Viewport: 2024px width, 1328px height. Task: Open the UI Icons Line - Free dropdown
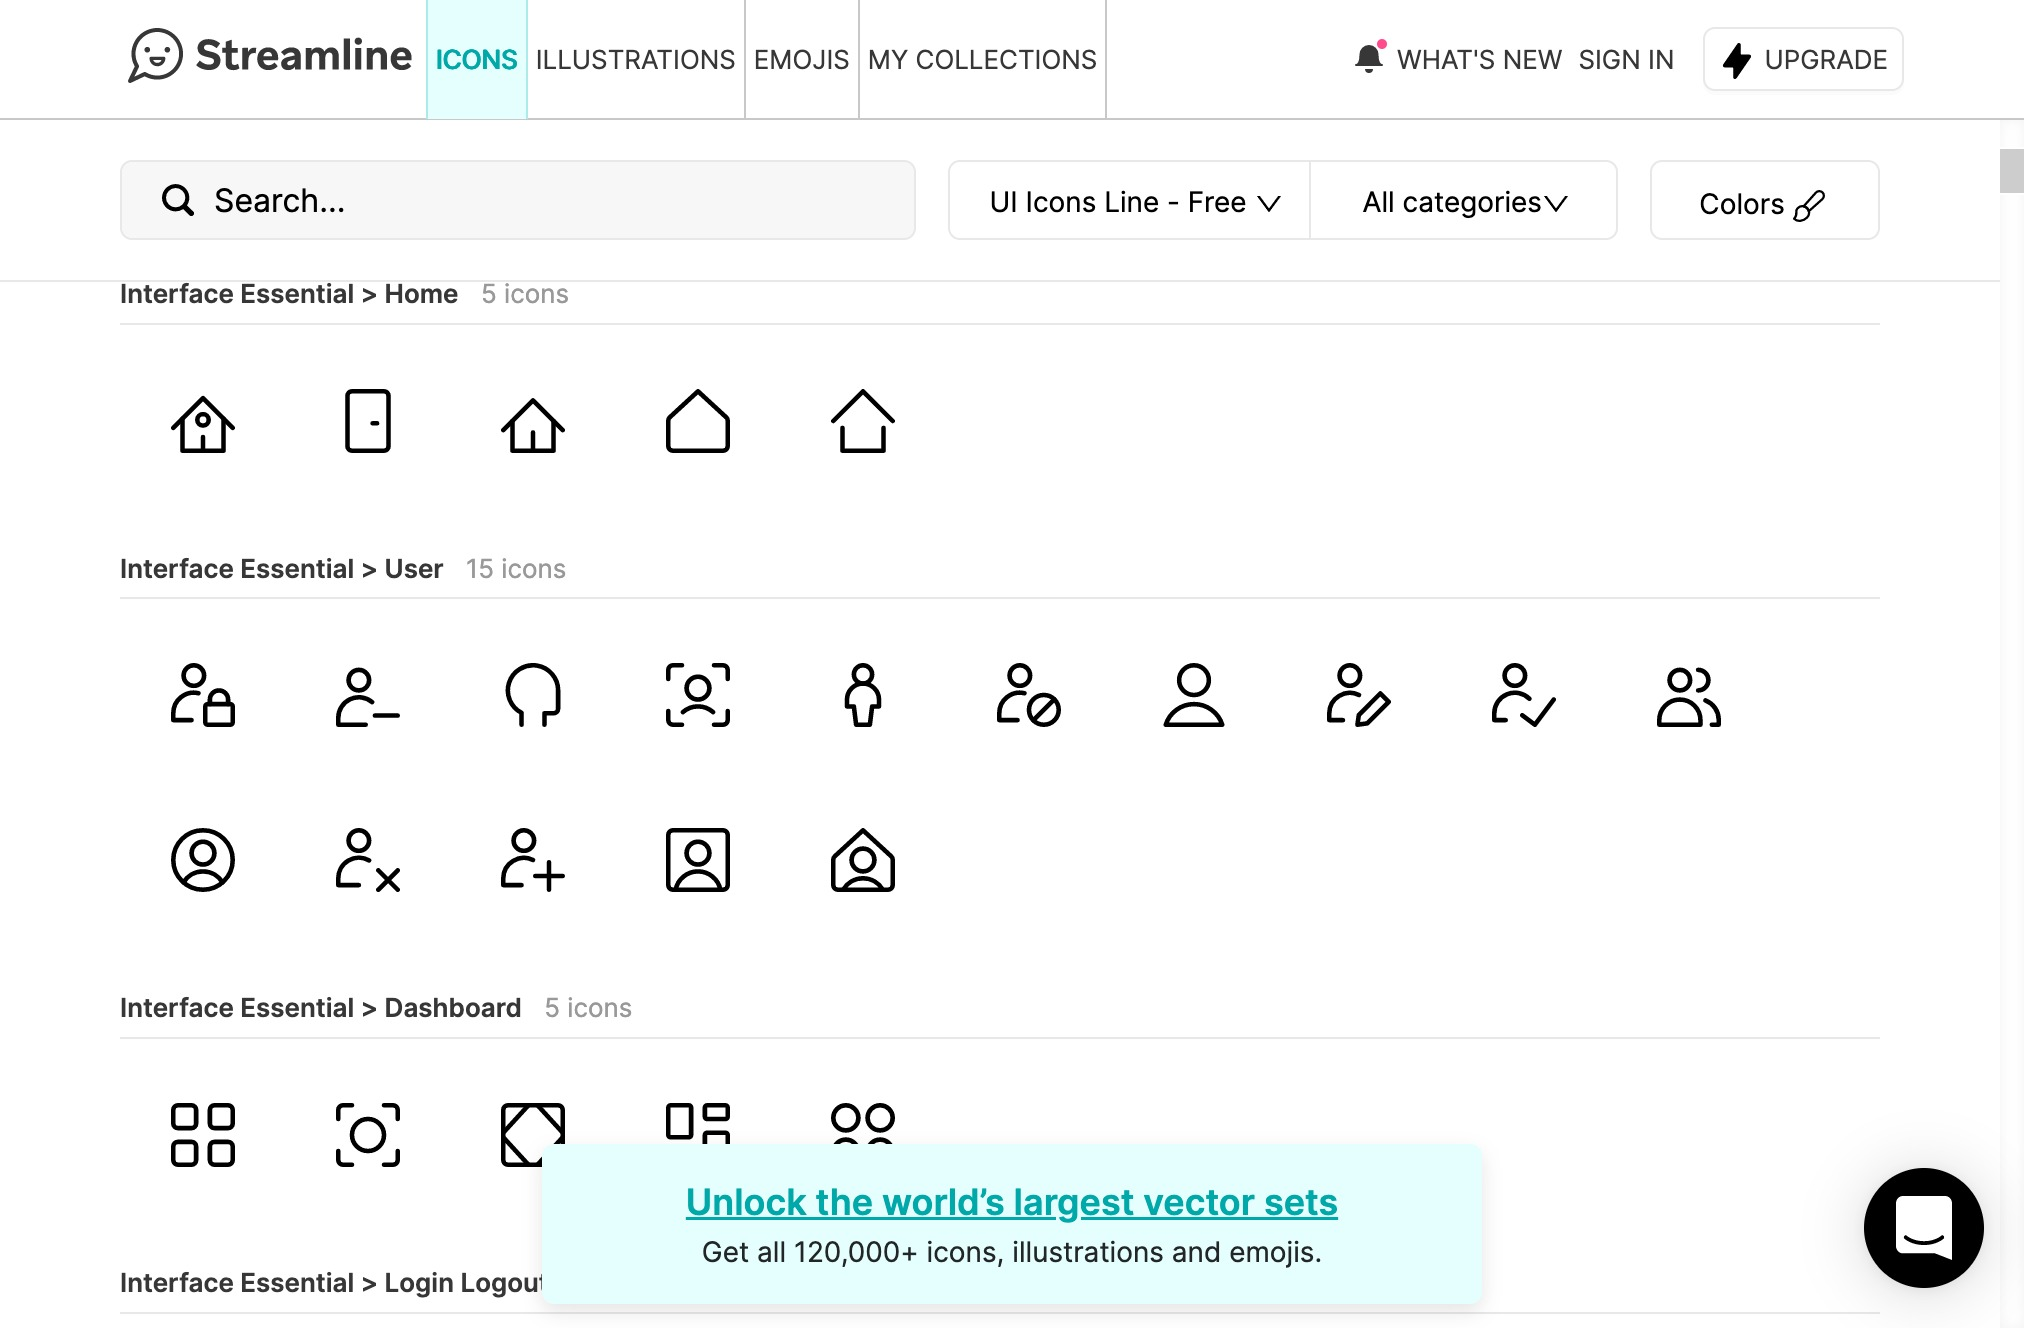(x=1130, y=201)
